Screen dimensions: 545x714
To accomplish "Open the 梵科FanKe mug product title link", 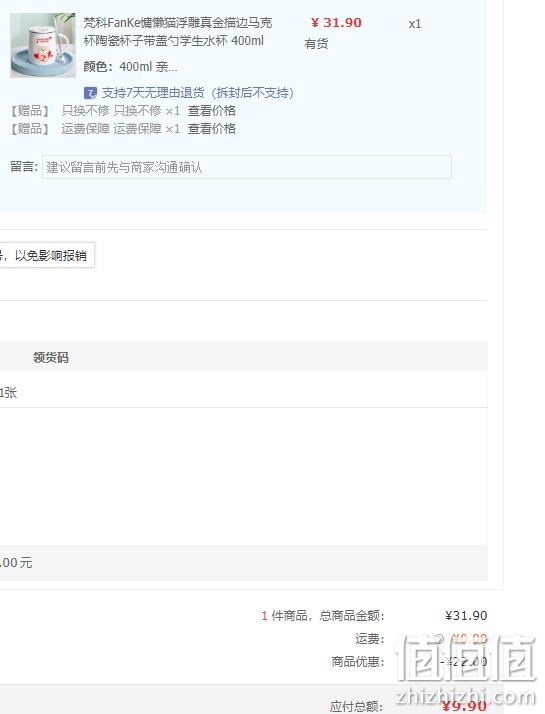I will [x=178, y=31].
